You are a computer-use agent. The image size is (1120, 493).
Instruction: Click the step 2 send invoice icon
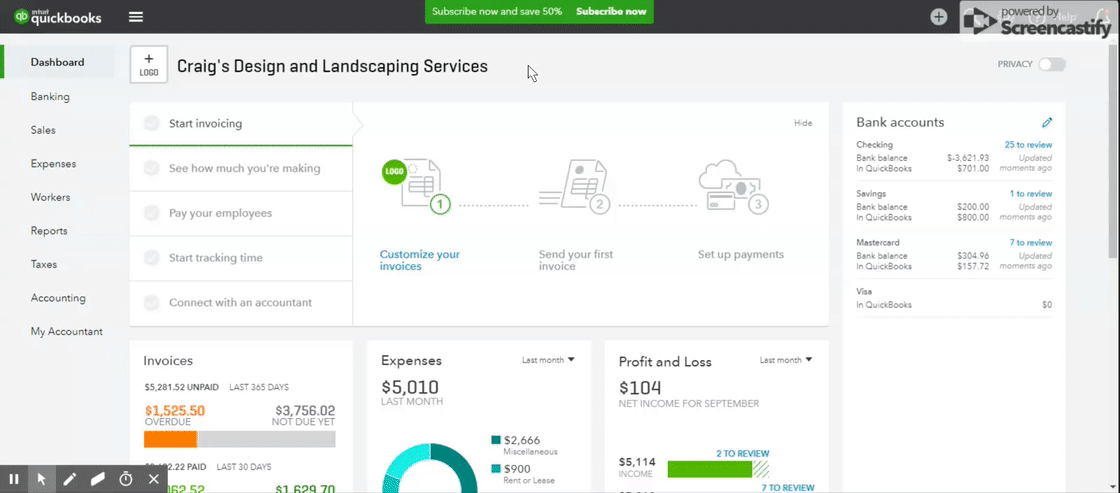point(577,187)
